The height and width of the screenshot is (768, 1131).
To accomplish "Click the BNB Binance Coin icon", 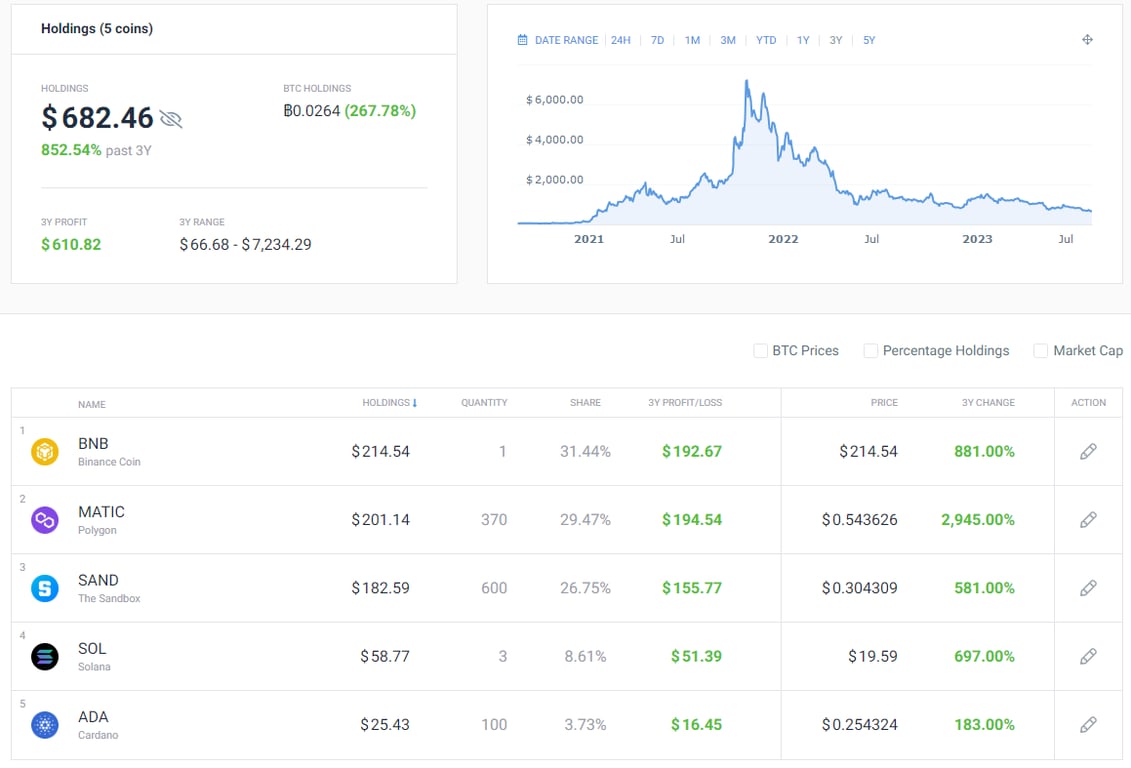I will pyautogui.click(x=45, y=451).
